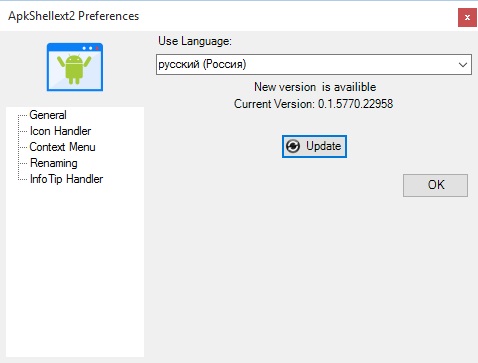Click the New version is availible text
478x363 pixels.
tap(315, 87)
